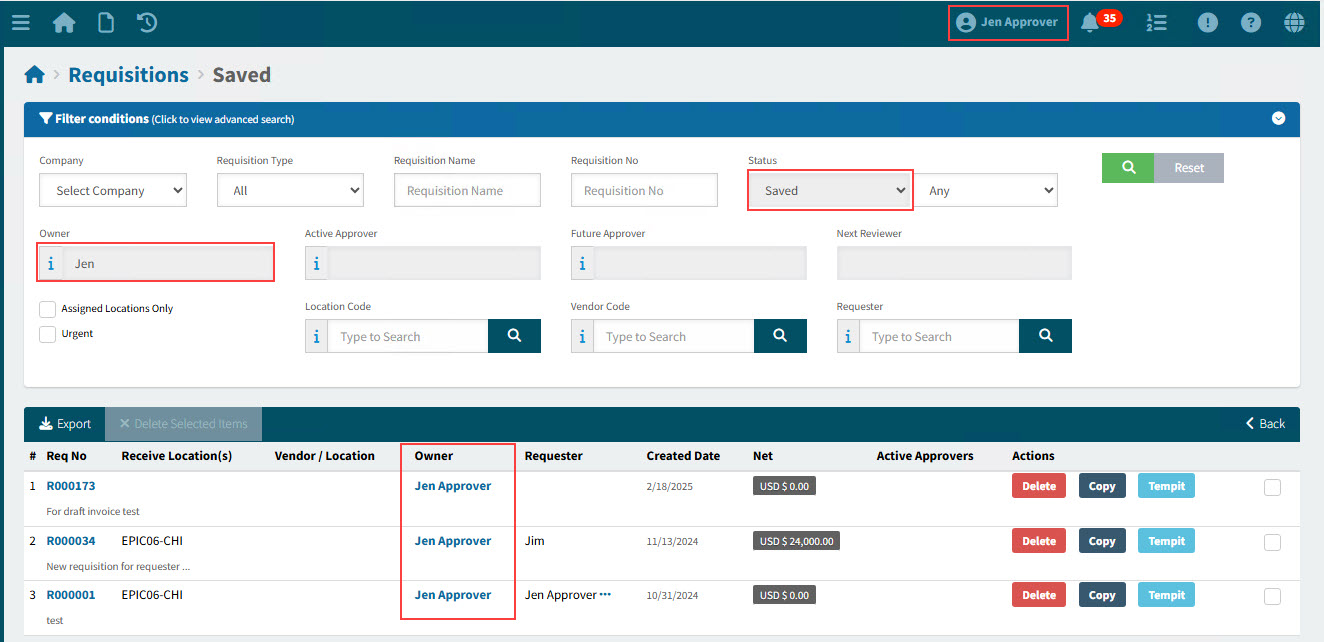Open the recent history icon
1324x642 pixels.
pos(147,22)
